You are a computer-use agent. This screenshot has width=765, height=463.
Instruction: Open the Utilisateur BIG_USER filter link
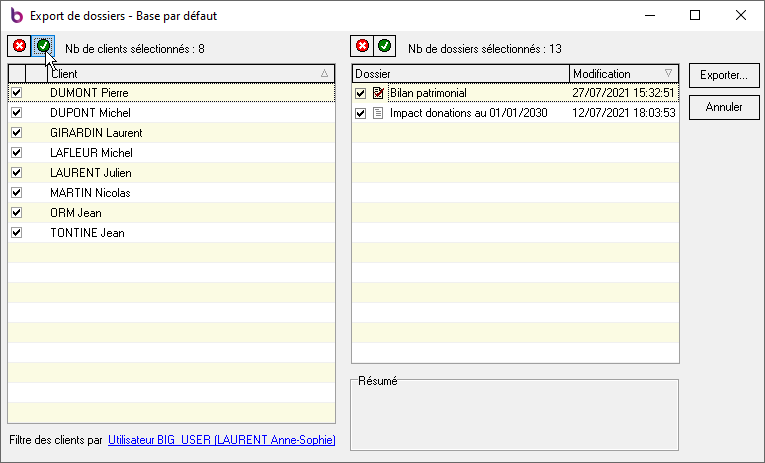221,440
